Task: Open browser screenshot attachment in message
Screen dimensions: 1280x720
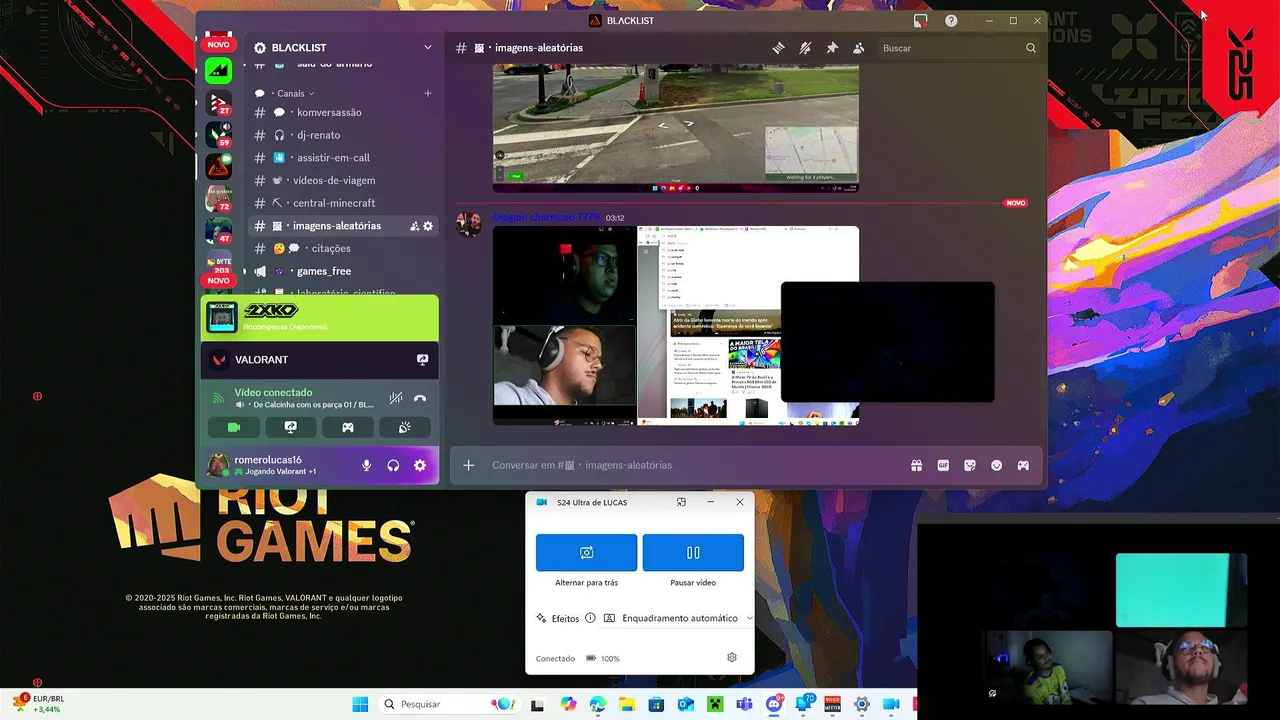Action: click(x=748, y=325)
